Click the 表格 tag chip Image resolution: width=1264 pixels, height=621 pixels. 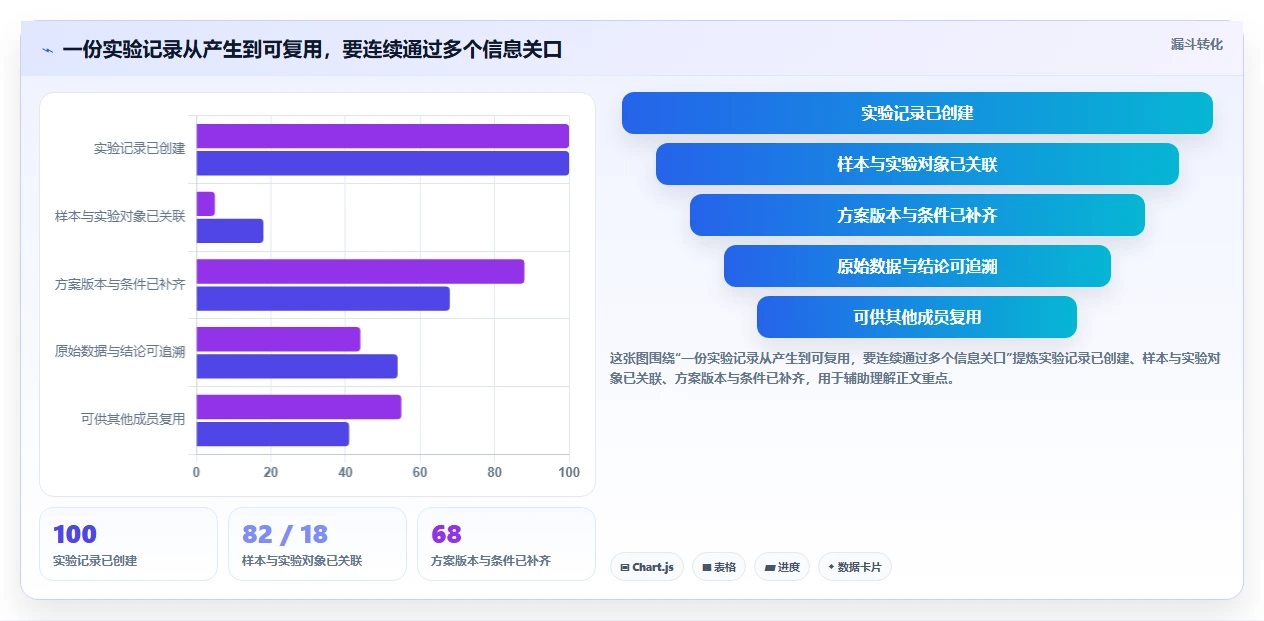(719, 567)
